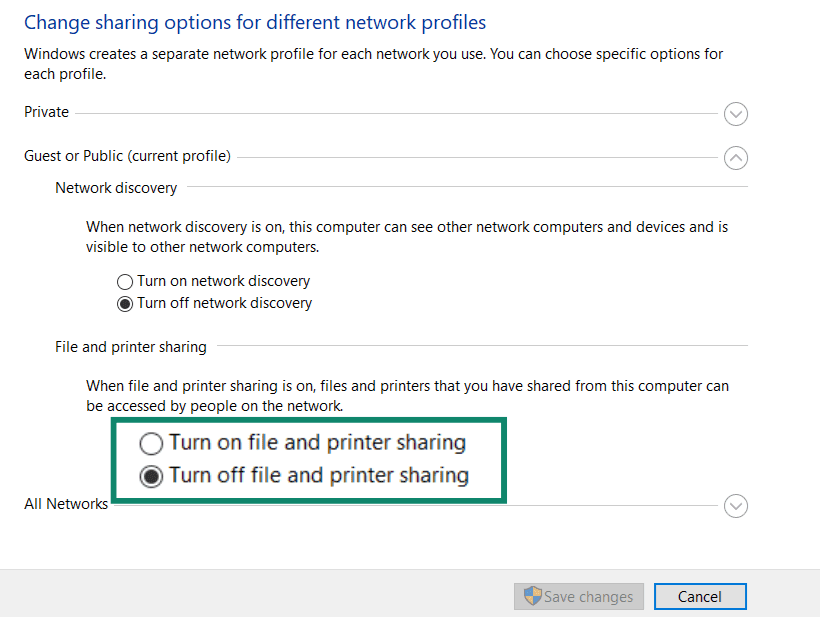Viewport: 820px width, 617px height.
Task: Click the All Networks section label
Action: (x=66, y=504)
